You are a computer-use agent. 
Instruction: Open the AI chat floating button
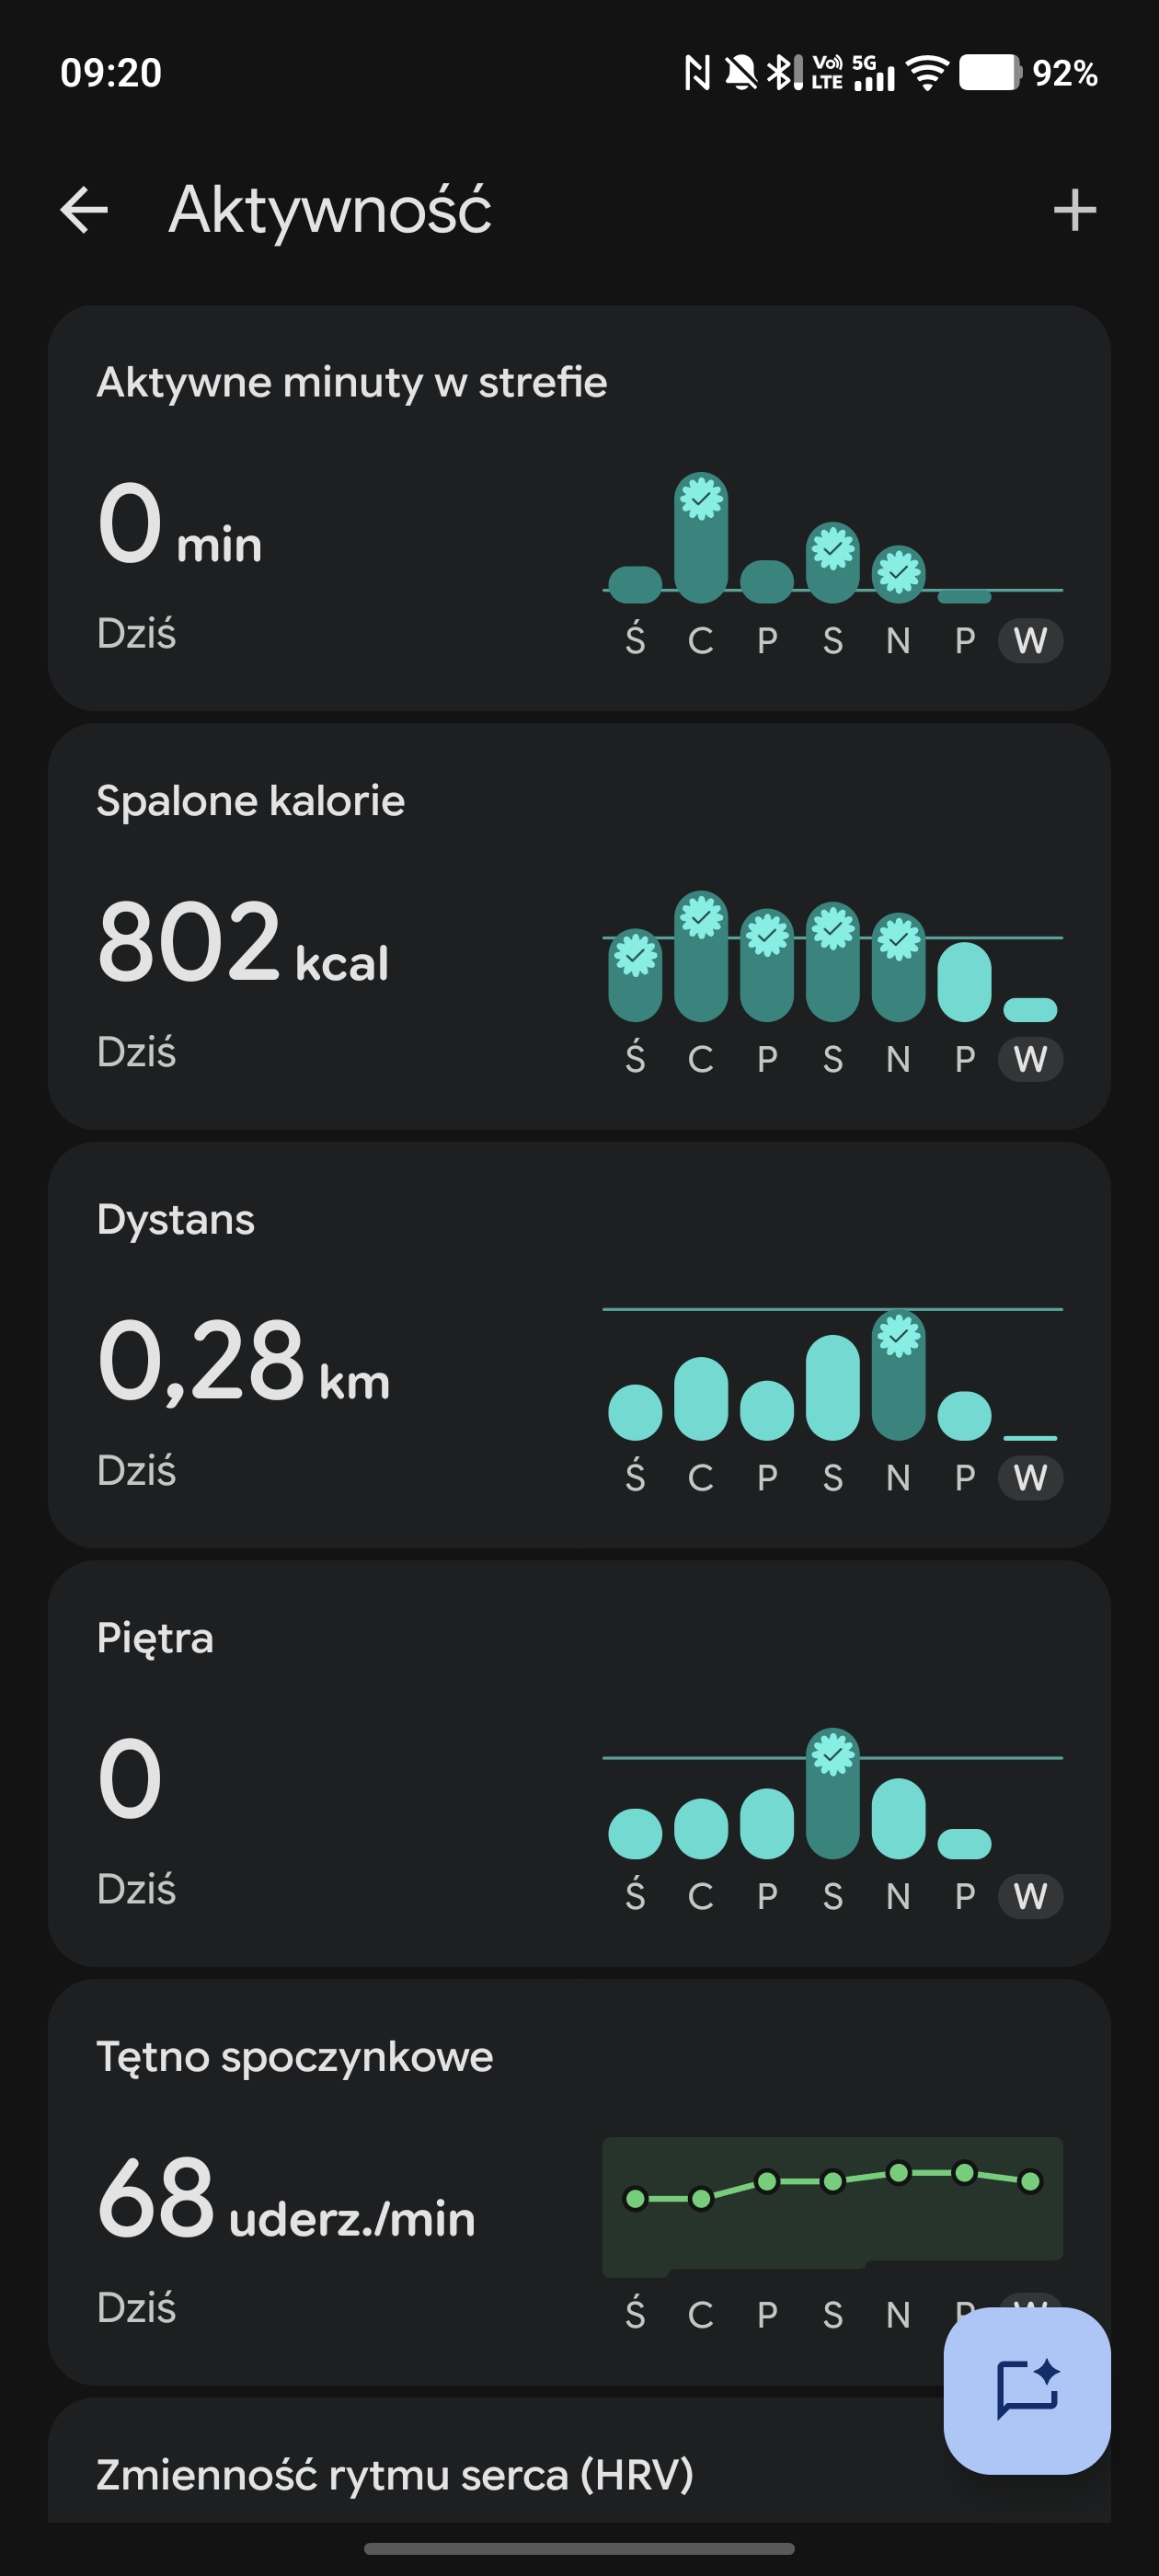point(1026,2389)
